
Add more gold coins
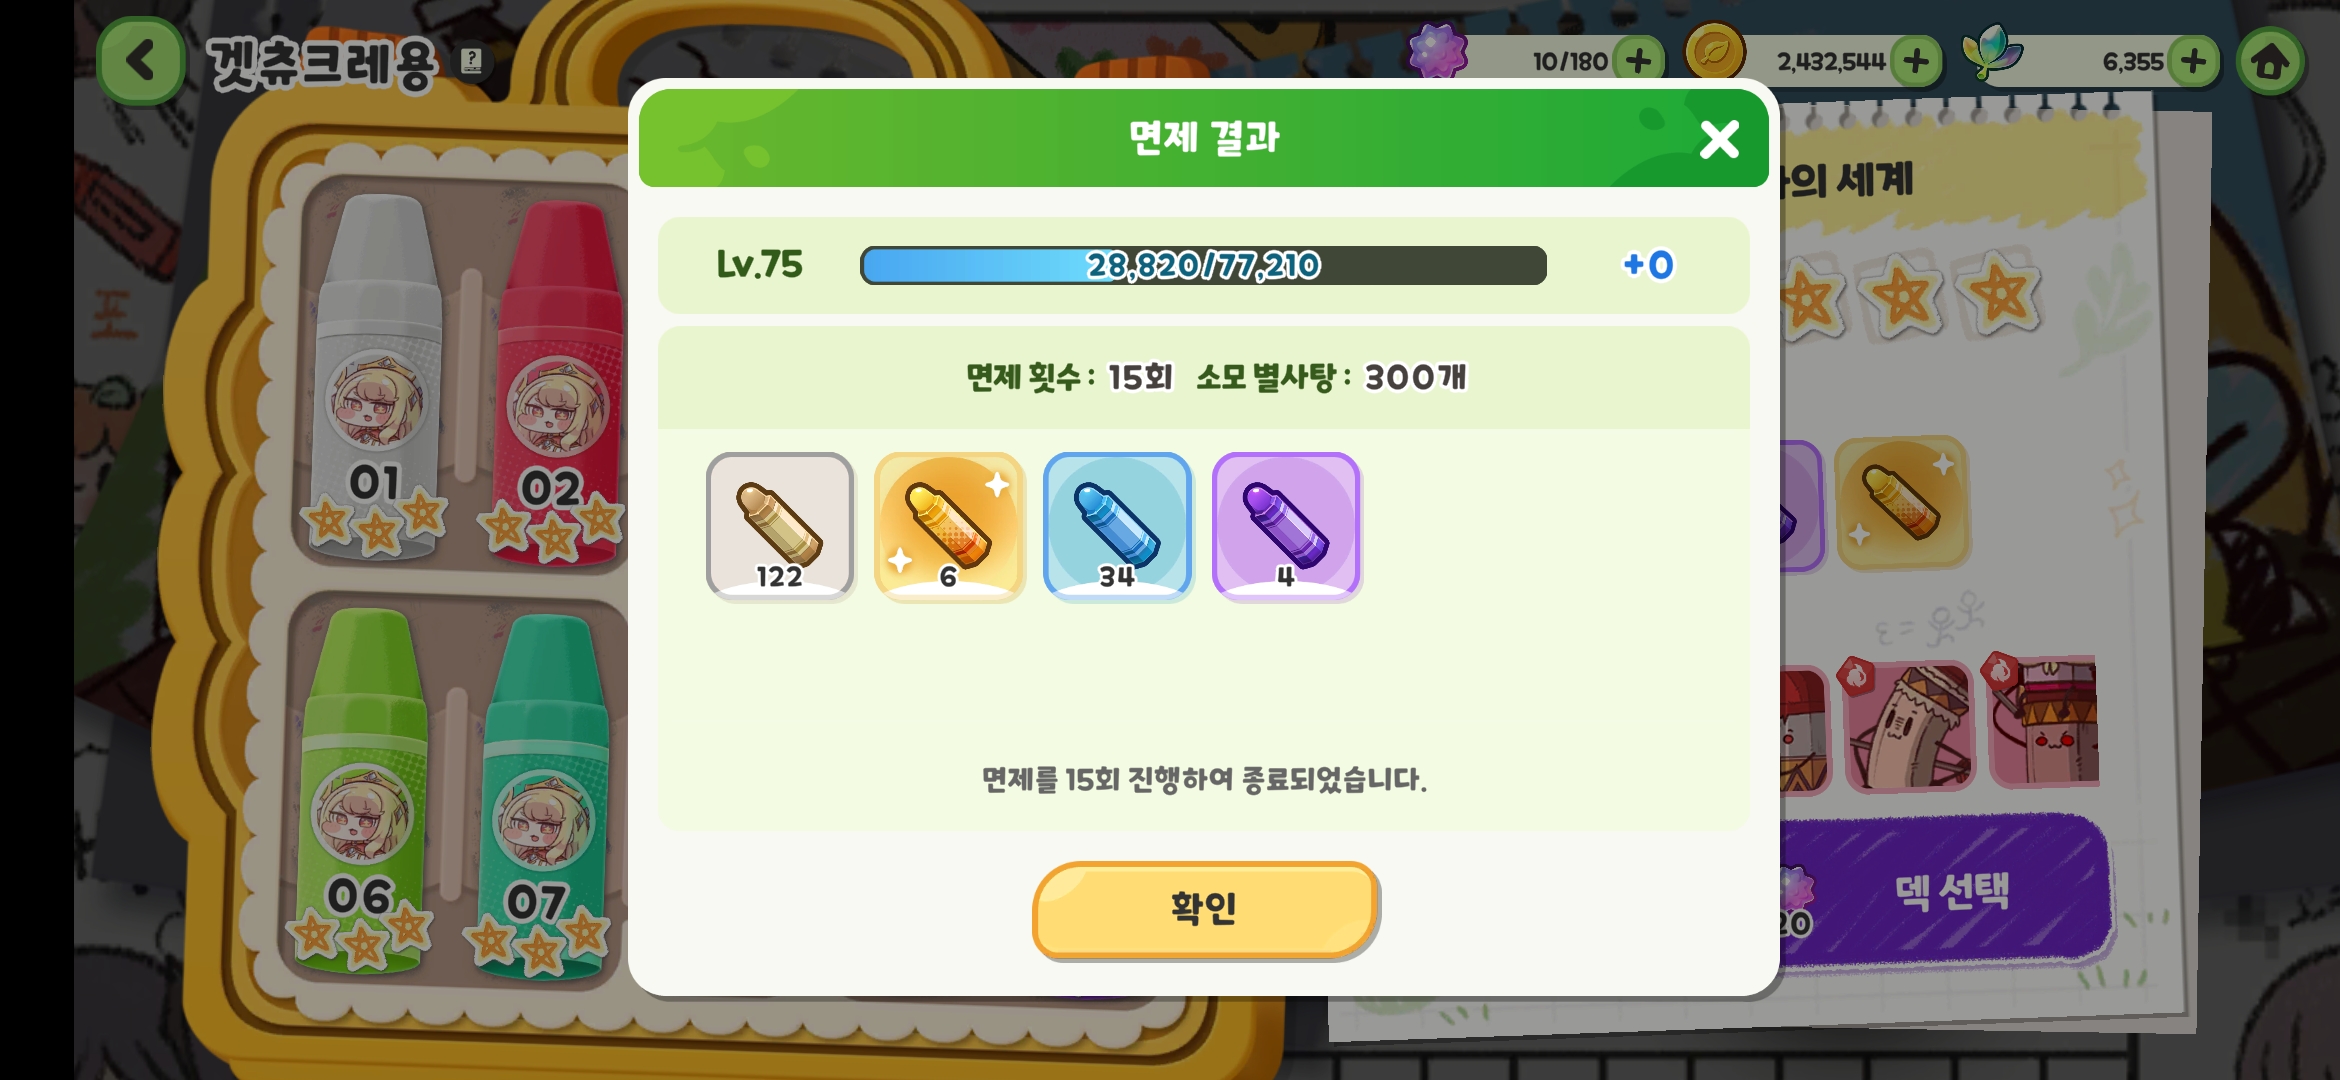(1916, 62)
